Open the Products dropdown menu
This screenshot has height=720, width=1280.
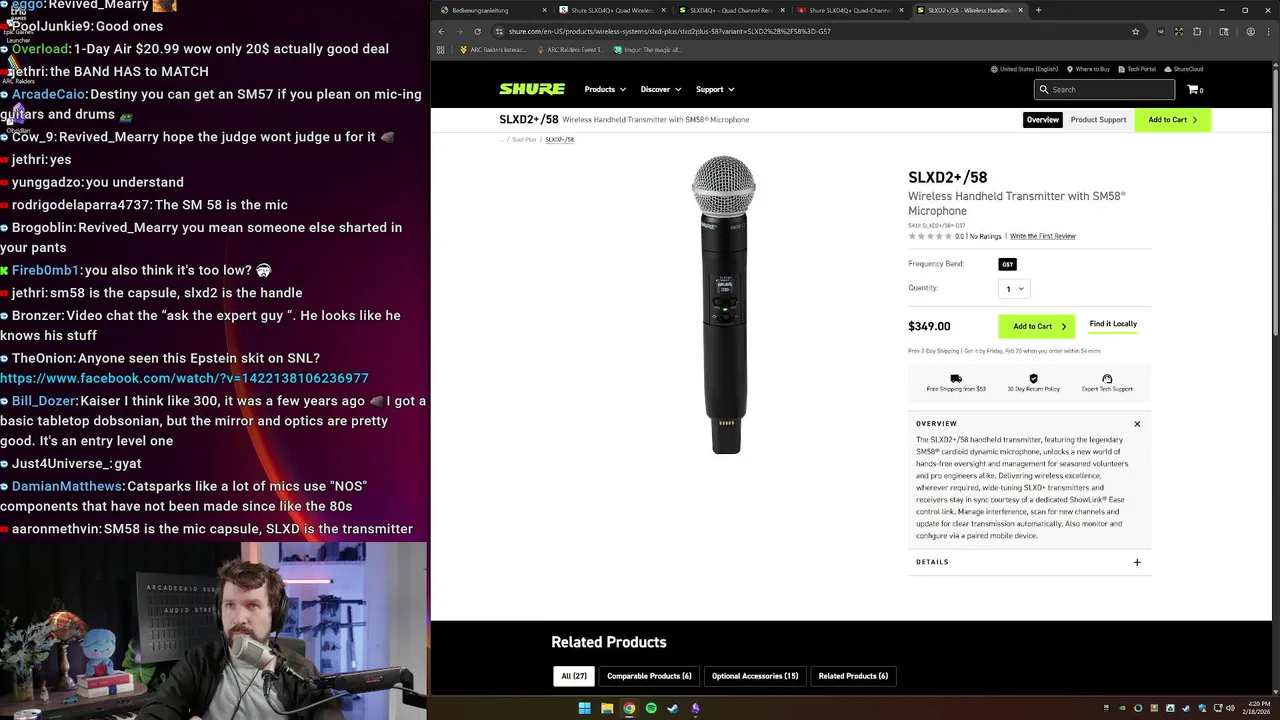[605, 89]
